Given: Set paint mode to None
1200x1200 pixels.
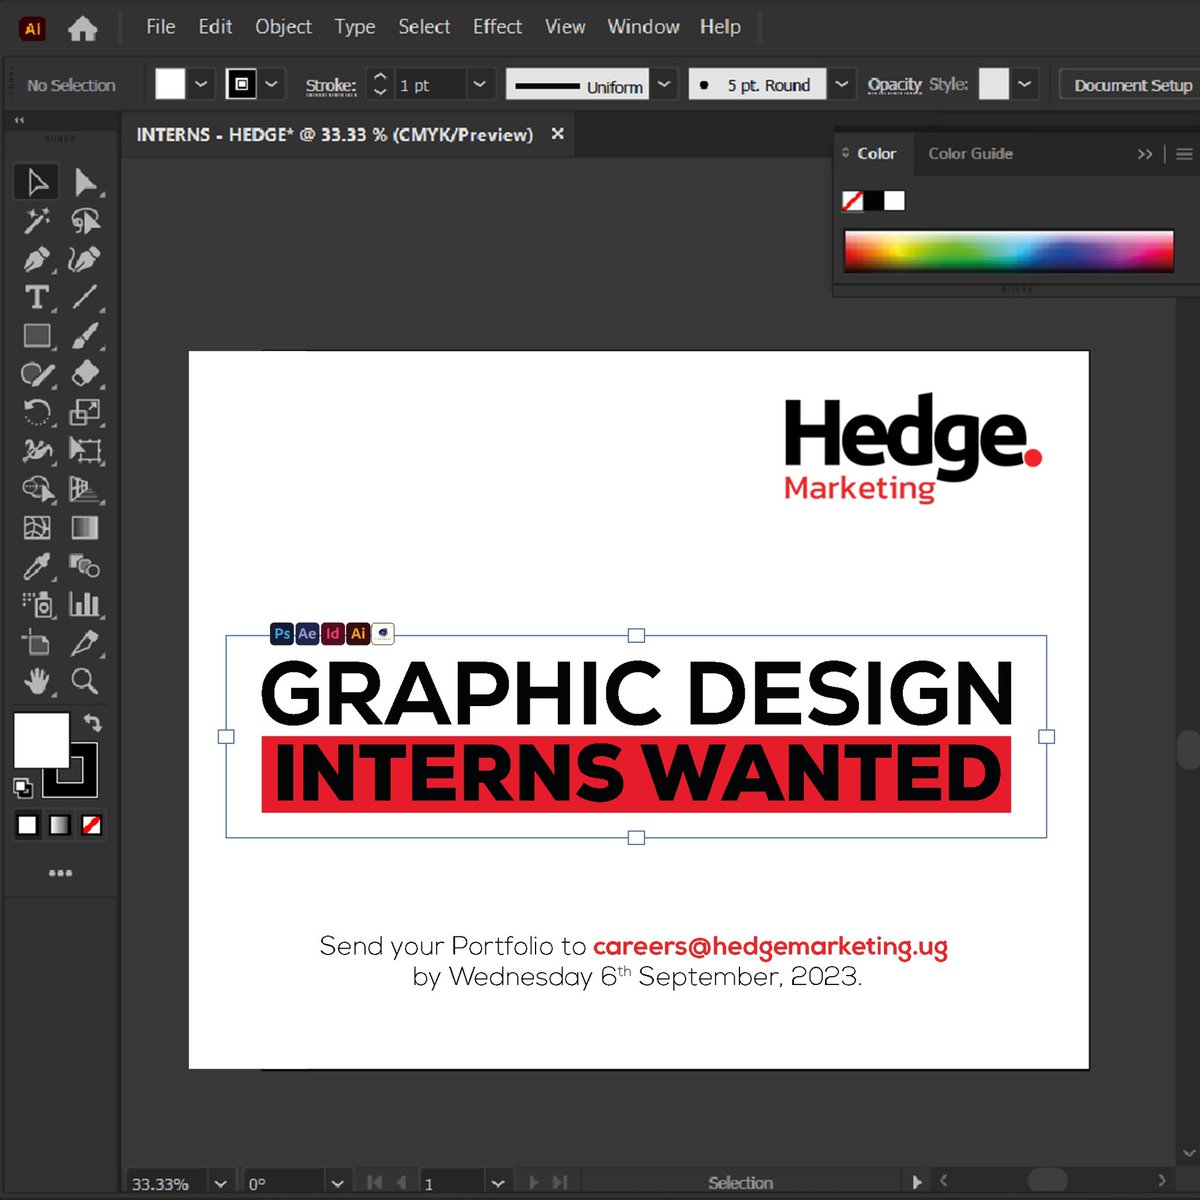Looking at the screenshot, I should pos(91,825).
